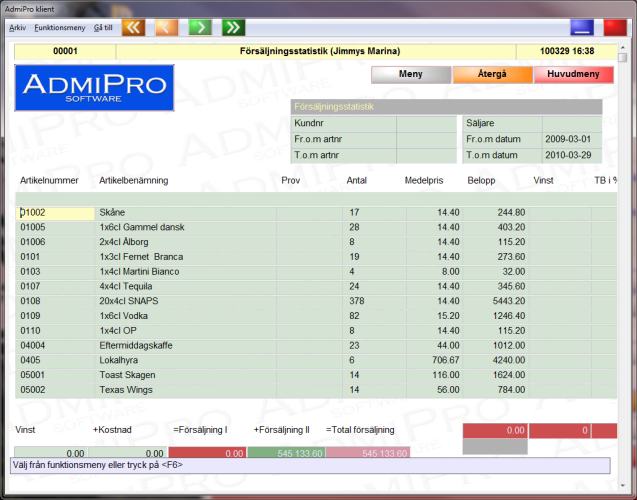Open the Arkiv menu
Viewport: 637px width, 500px height.
tap(17, 28)
